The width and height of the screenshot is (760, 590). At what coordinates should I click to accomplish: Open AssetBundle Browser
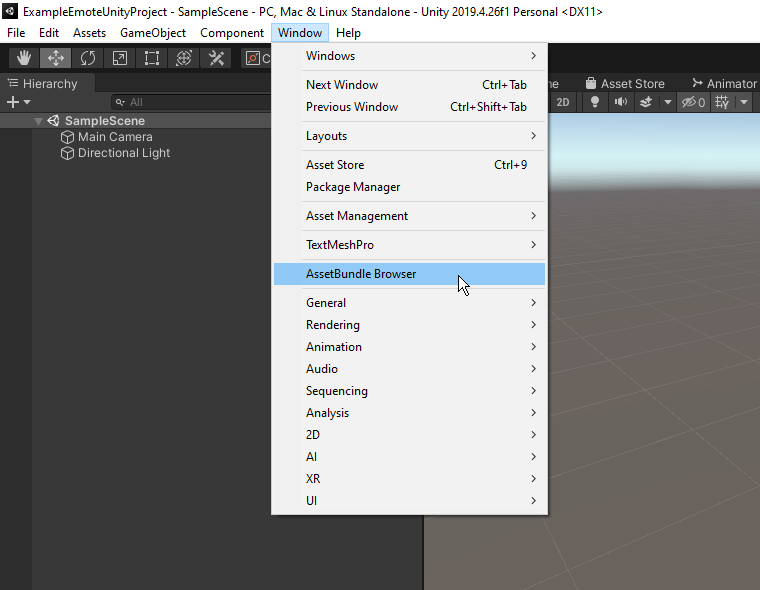[x=410, y=274]
